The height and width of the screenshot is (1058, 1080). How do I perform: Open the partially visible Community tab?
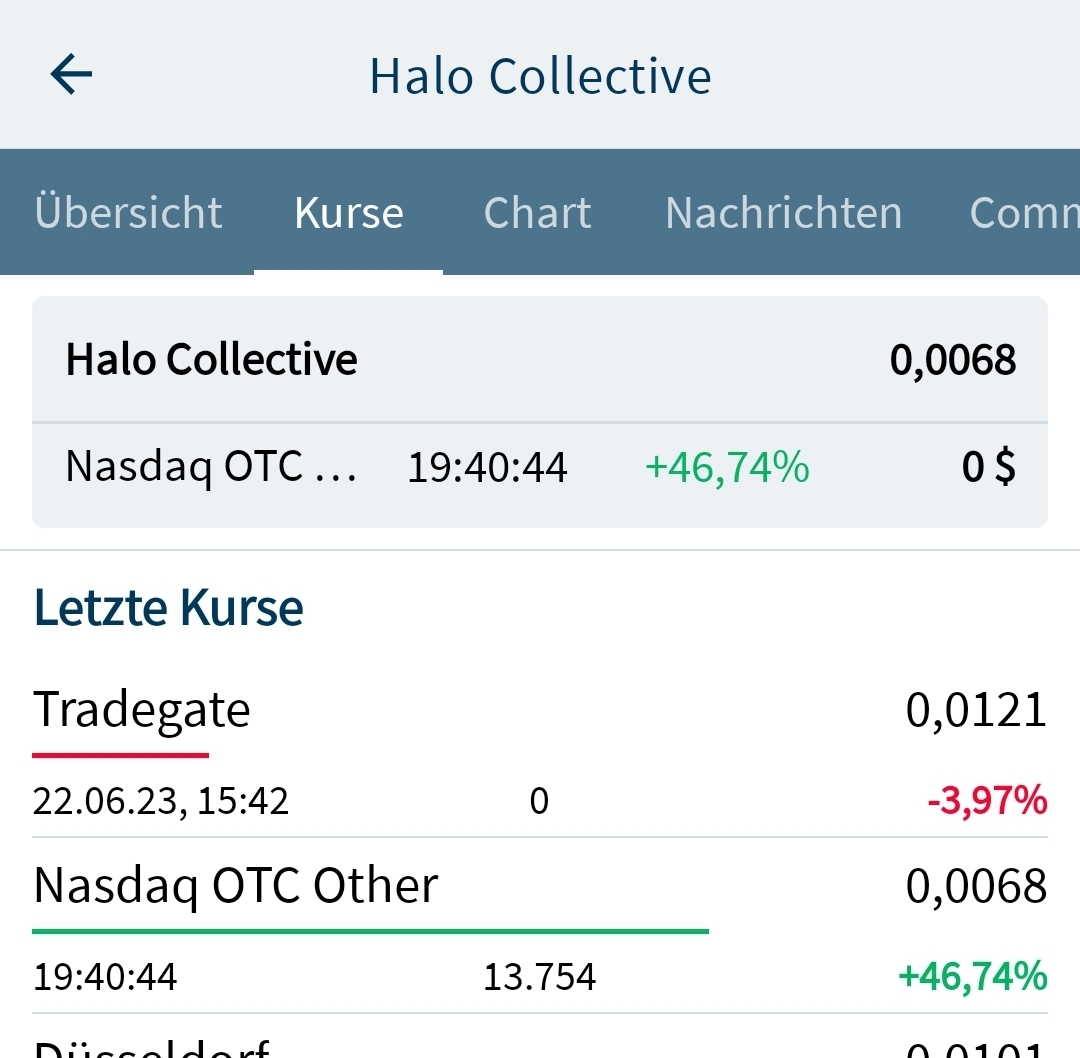(1030, 212)
